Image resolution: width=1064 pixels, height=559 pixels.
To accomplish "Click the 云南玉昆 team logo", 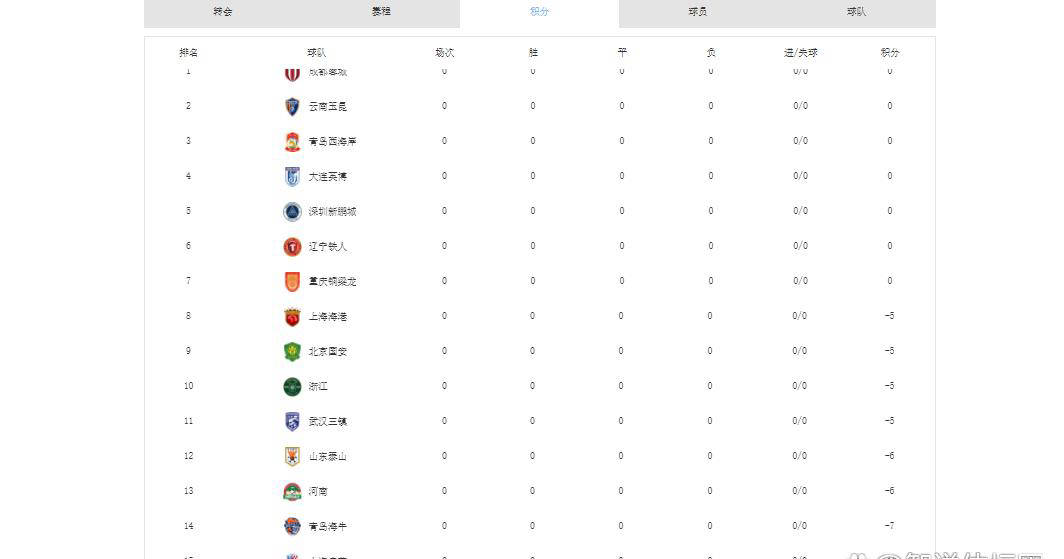I will [292, 107].
